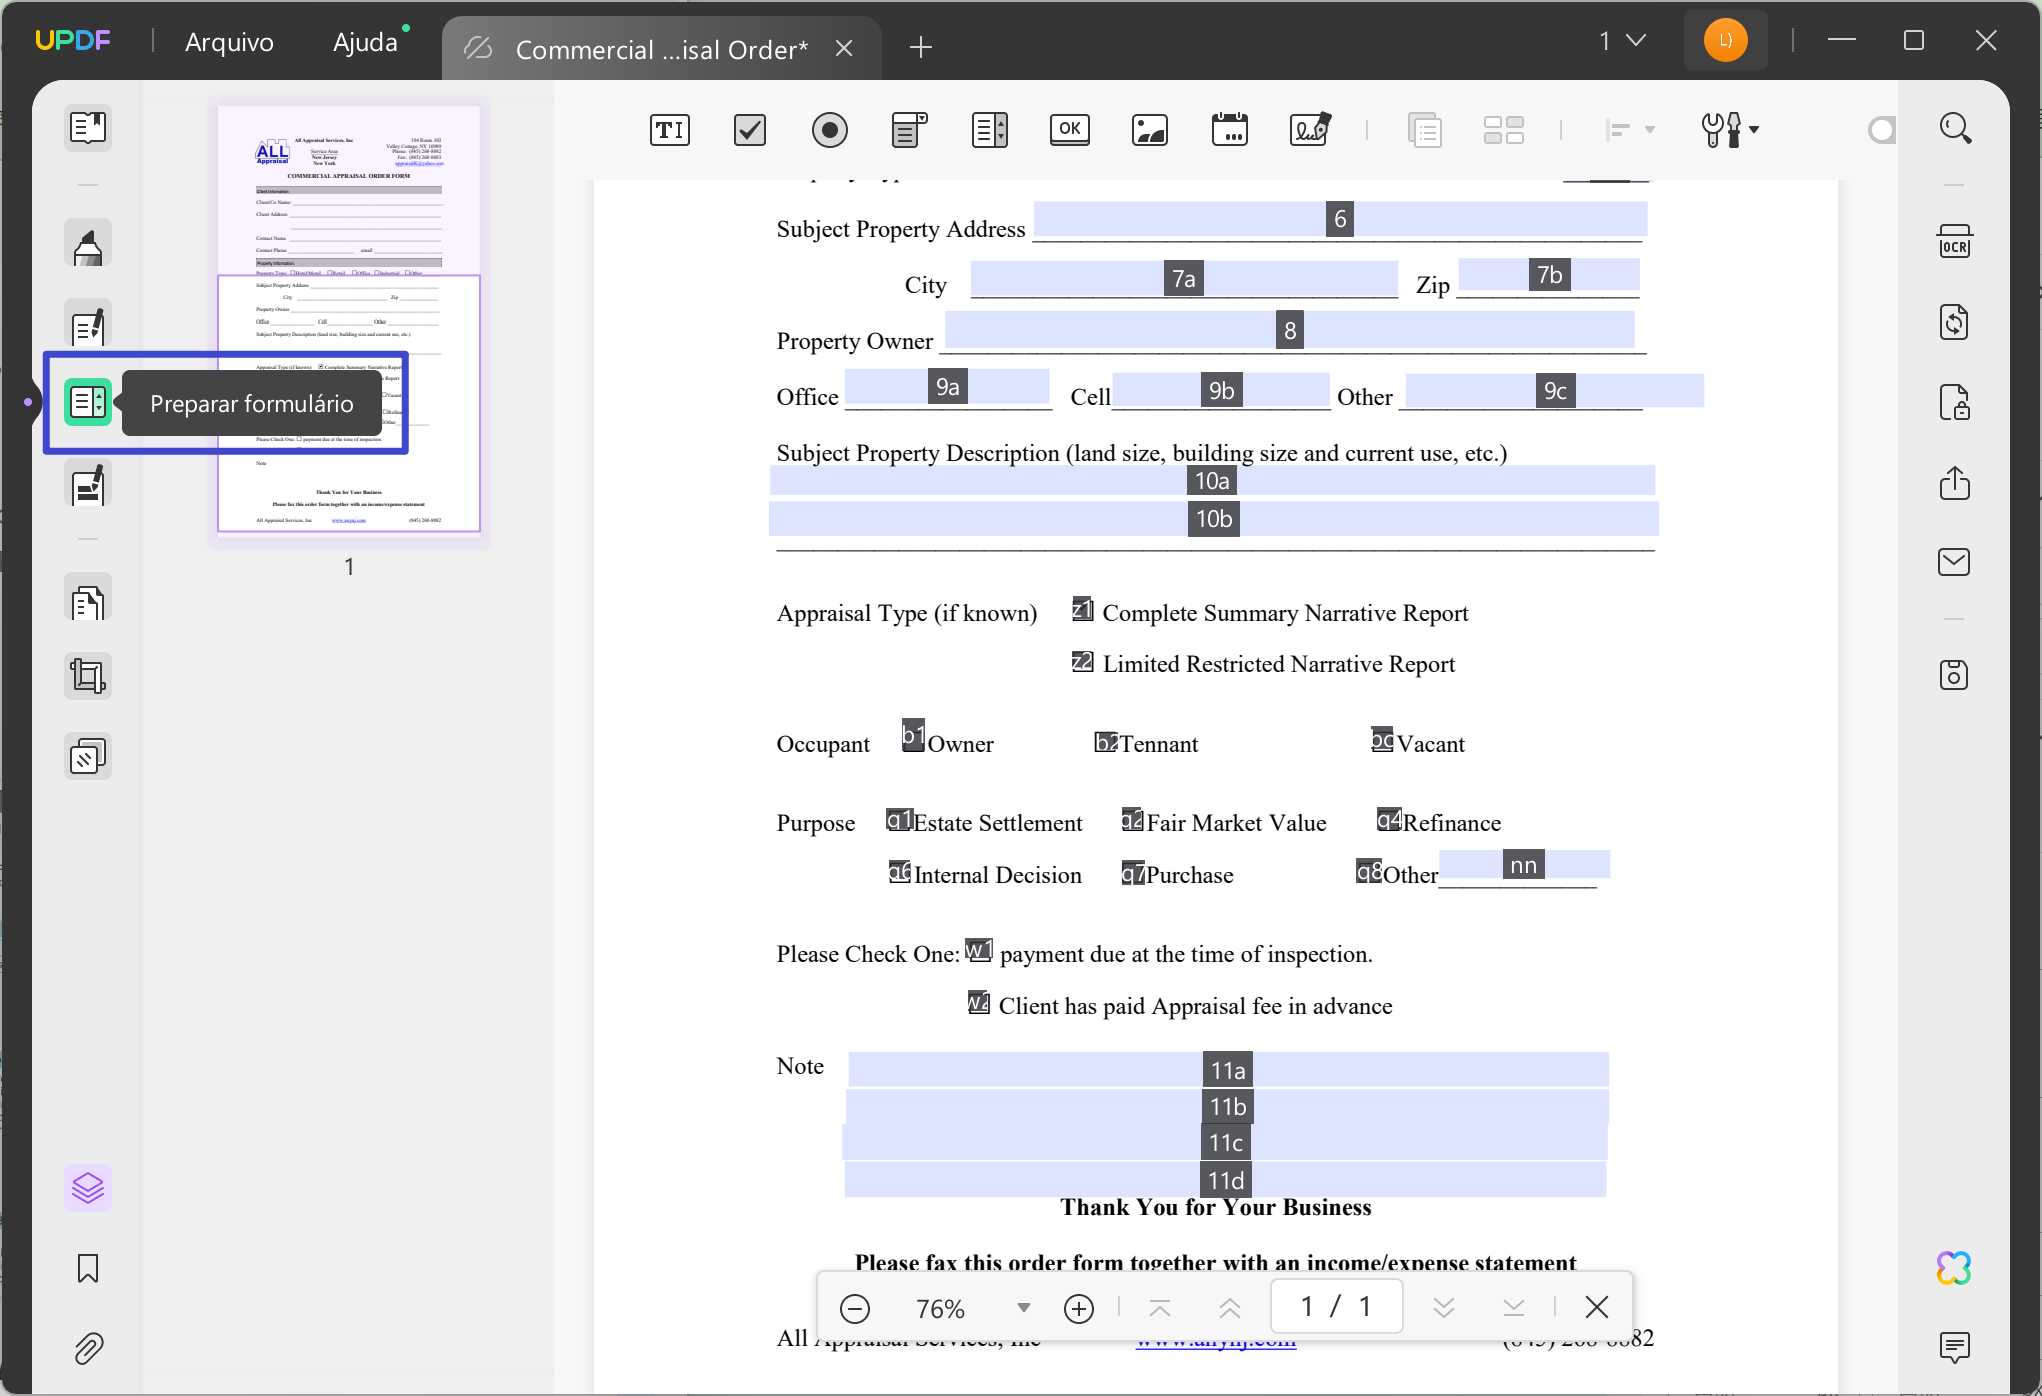The height and width of the screenshot is (1396, 2042).
Task: Check the Fair Market Value checkbox
Action: [x=1132, y=819]
